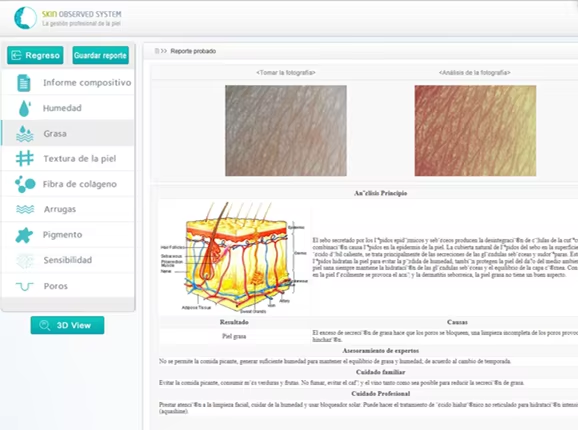Viewport: 578px width, 430px height.
Task: Click the Humedad water drop icon
Action: 24,108
